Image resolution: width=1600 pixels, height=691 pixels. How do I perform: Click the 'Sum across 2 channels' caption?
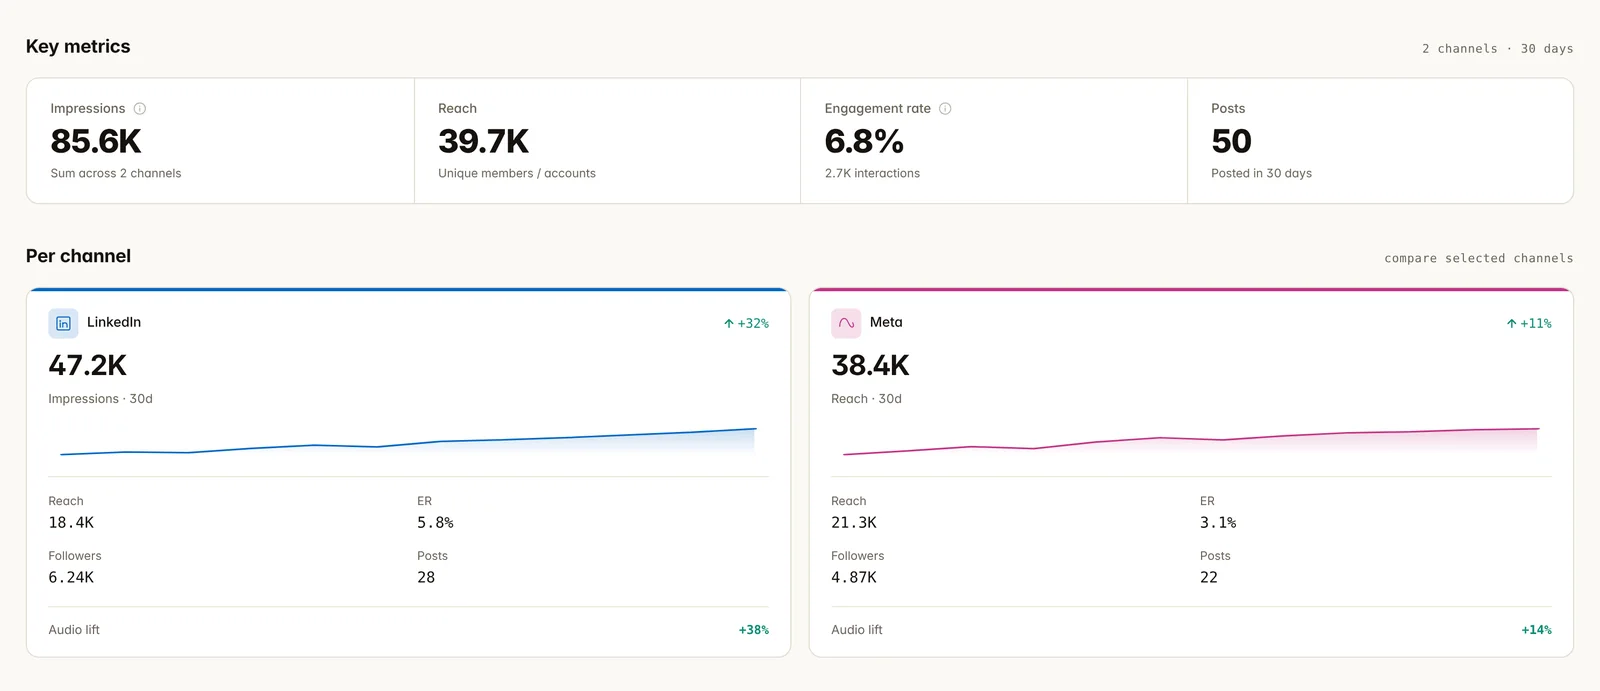tap(116, 174)
